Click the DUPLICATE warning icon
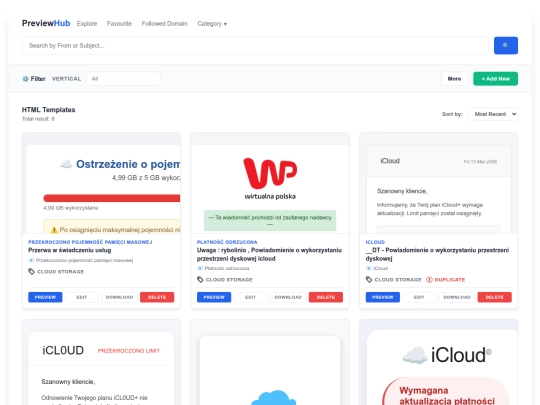 point(429,280)
